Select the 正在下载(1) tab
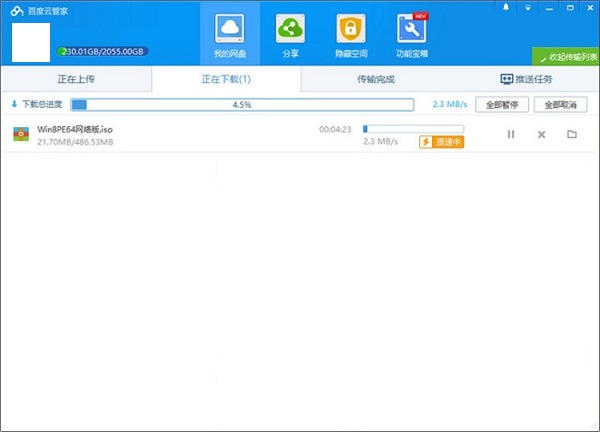Image resolution: width=600 pixels, height=432 pixels. 225,78
